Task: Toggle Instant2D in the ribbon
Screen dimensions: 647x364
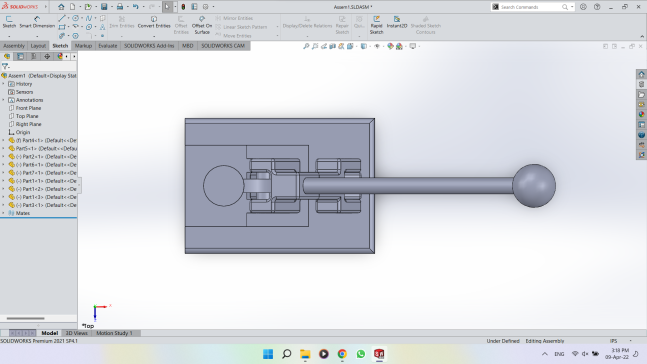Action: tap(397, 22)
